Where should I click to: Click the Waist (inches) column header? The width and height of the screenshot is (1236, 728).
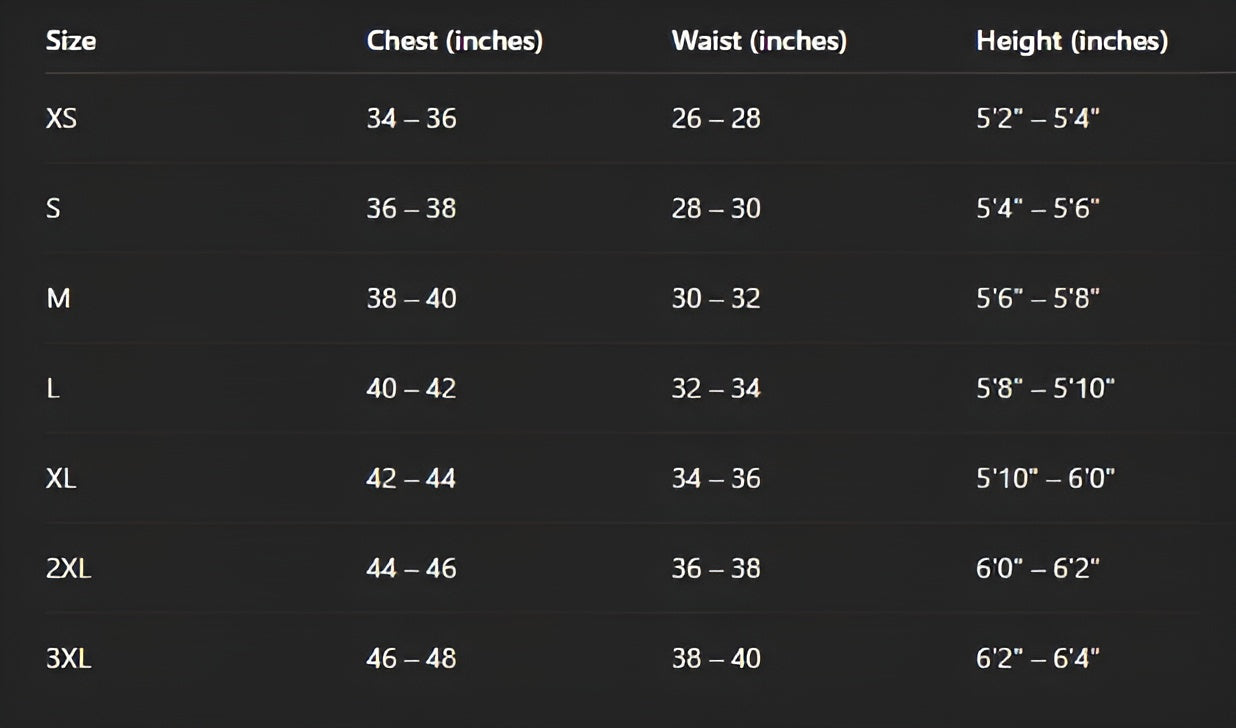point(759,41)
